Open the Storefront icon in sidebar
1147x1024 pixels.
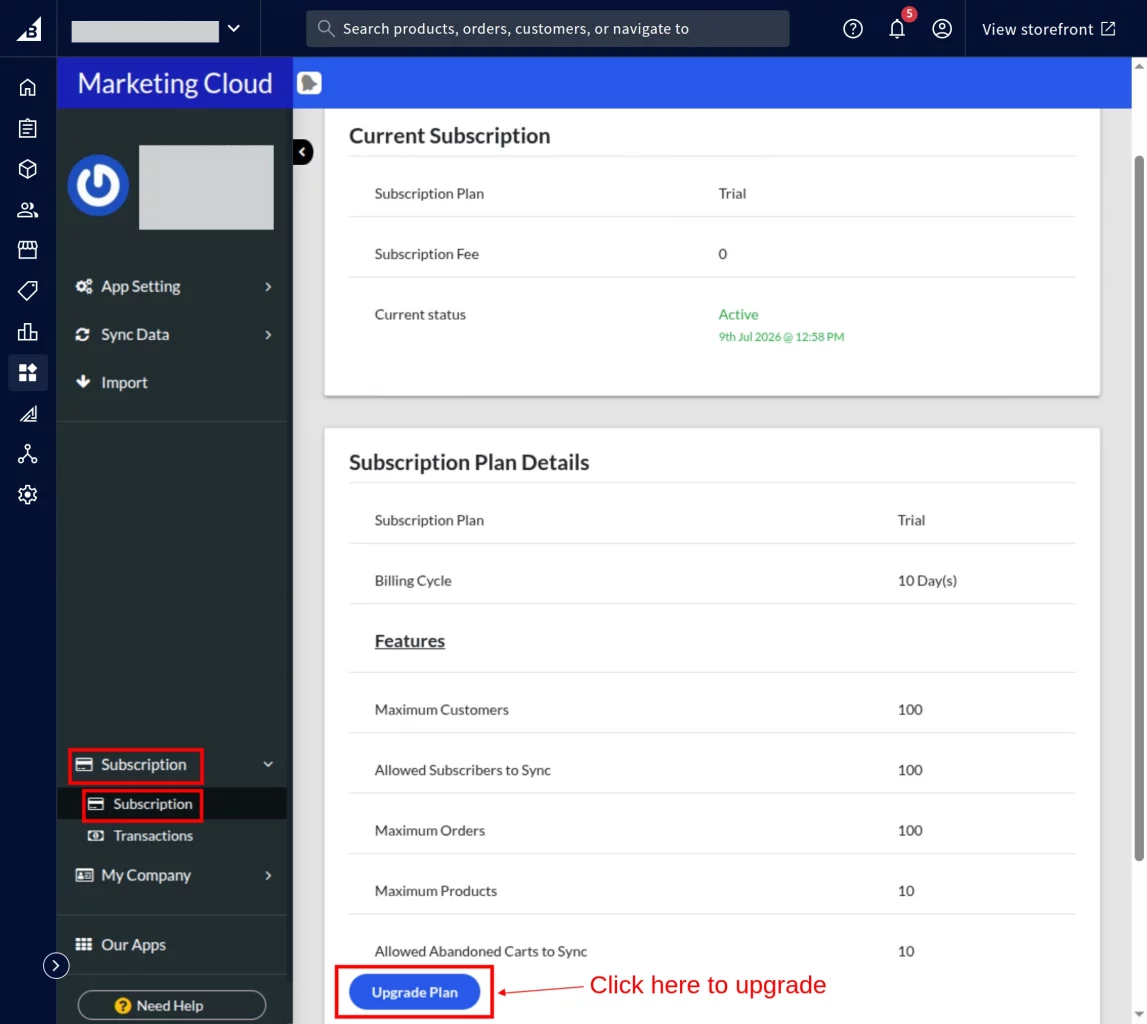tap(28, 250)
